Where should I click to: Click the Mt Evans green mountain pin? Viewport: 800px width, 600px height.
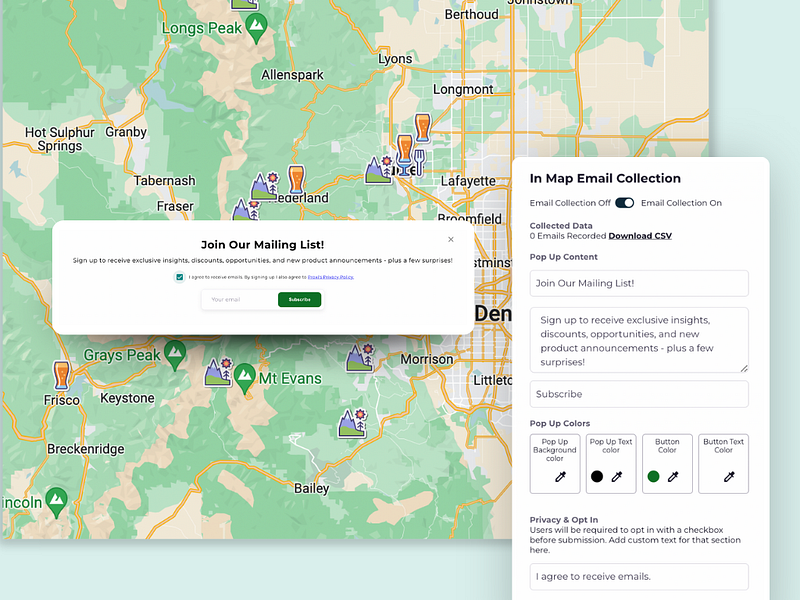click(x=245, y=378)
